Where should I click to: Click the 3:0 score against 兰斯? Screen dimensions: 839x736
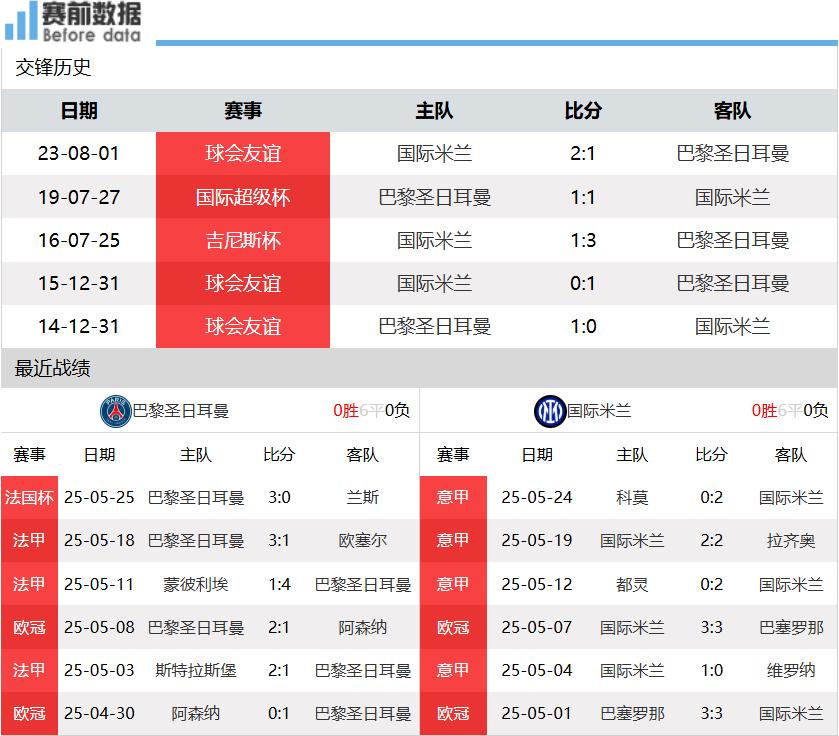(x=279, y=497)
